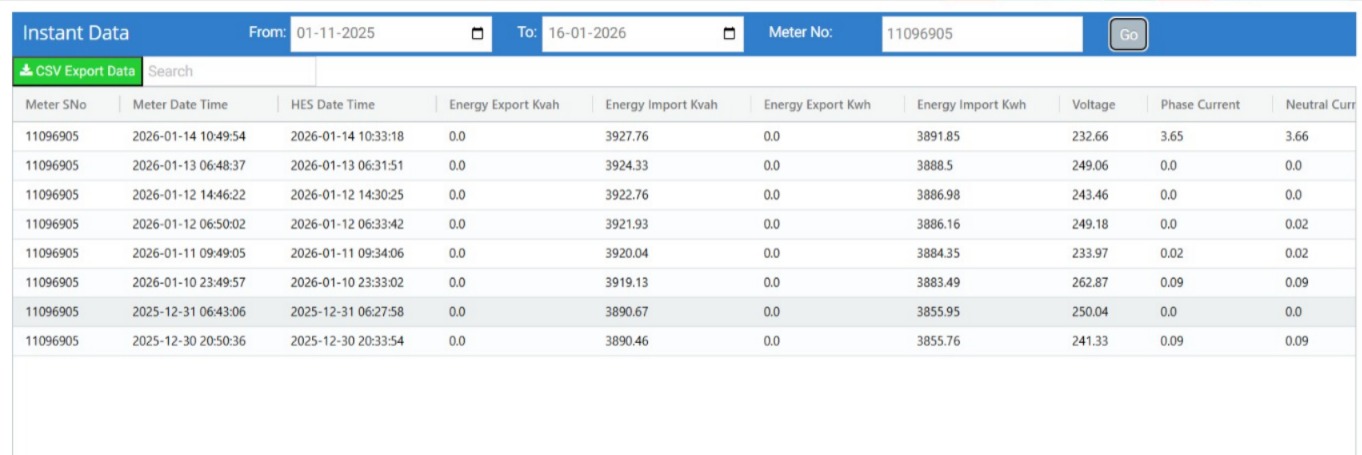
Task: Click the Instant Data page title
Action: [76, 33]
